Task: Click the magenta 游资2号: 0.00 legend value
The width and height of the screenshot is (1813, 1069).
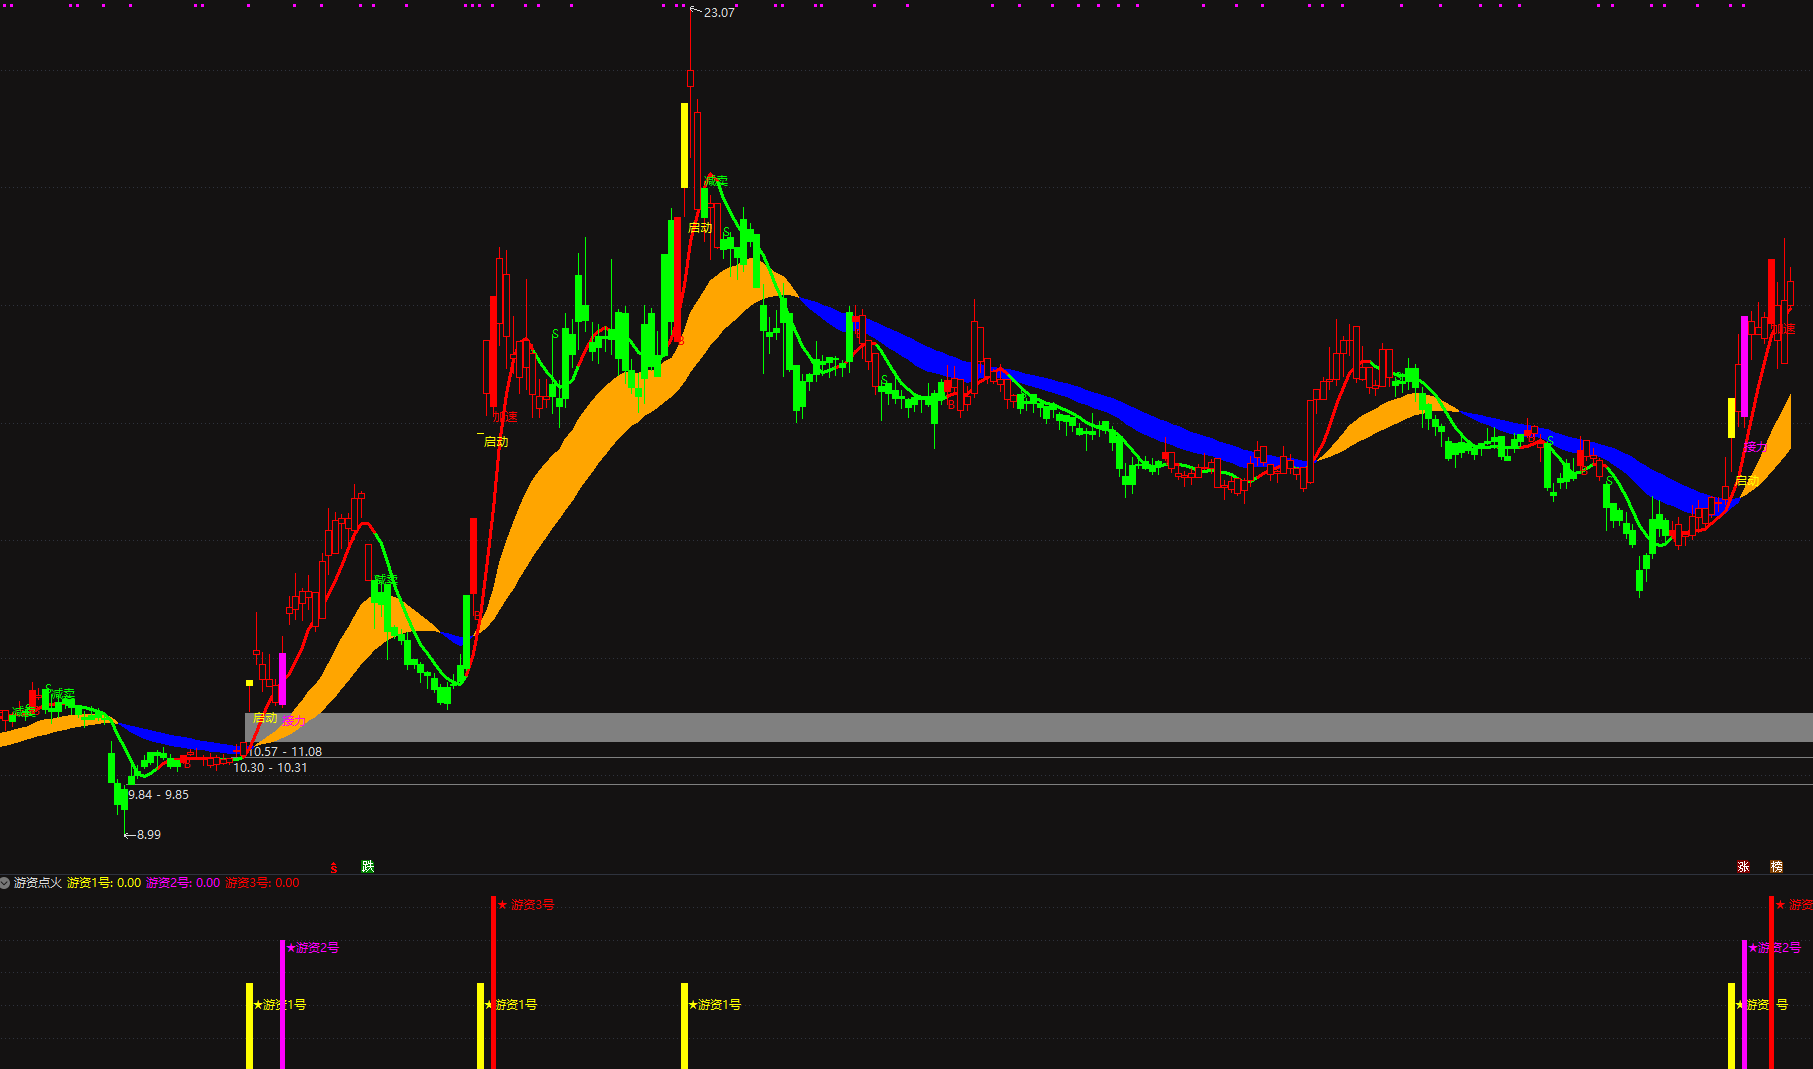Action: [183, 883]
